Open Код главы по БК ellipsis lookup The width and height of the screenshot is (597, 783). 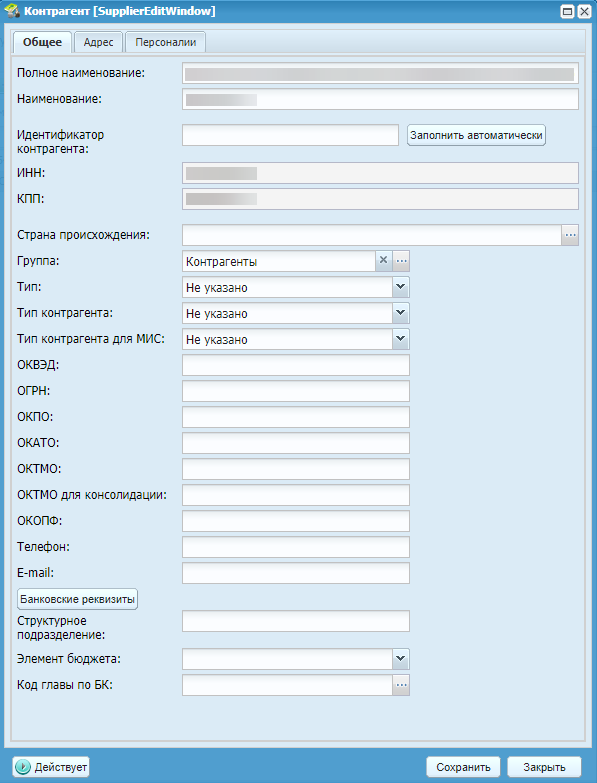pyautogui.click(x=401, y=685)
